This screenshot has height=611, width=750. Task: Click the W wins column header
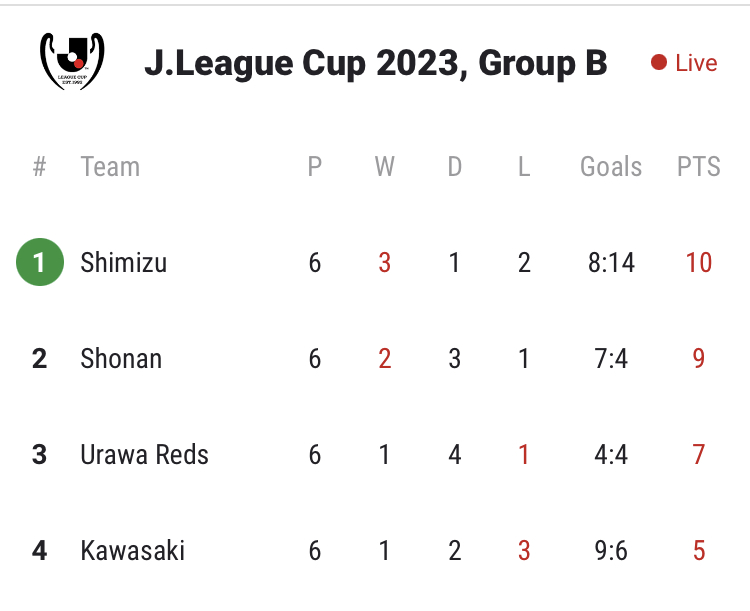(385, 167)
